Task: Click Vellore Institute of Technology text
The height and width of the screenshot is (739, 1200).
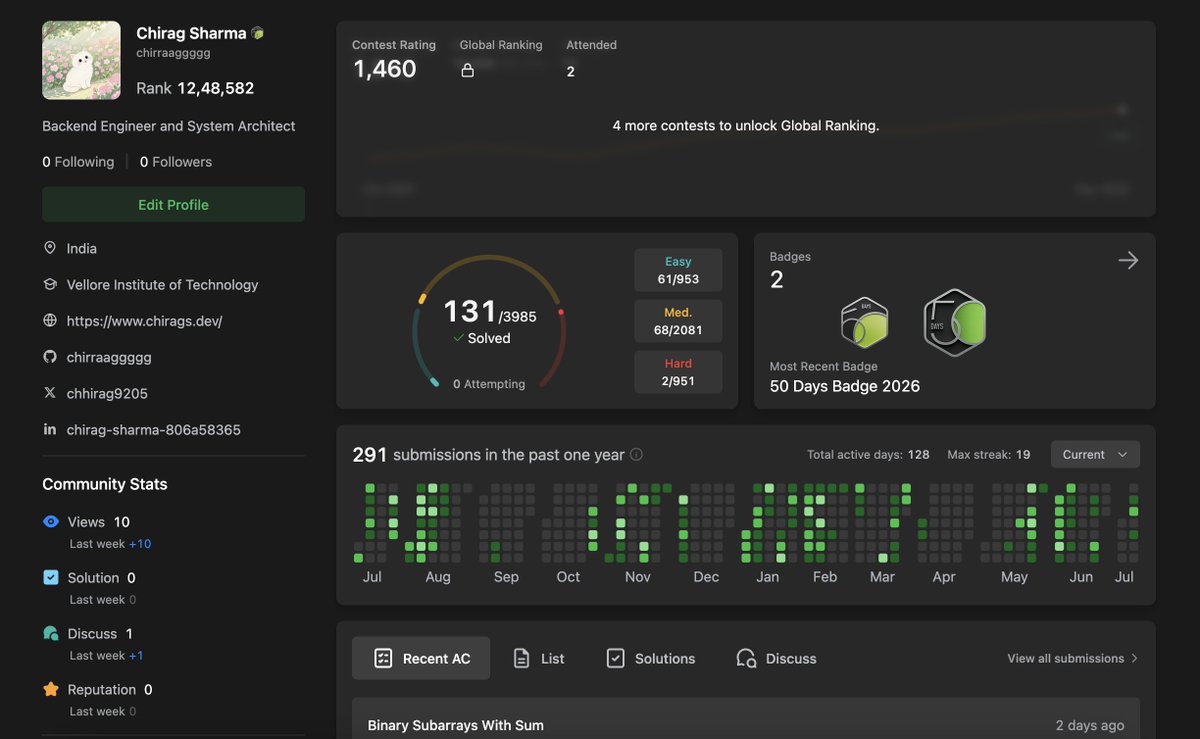Action: click(x=162, y=284)
